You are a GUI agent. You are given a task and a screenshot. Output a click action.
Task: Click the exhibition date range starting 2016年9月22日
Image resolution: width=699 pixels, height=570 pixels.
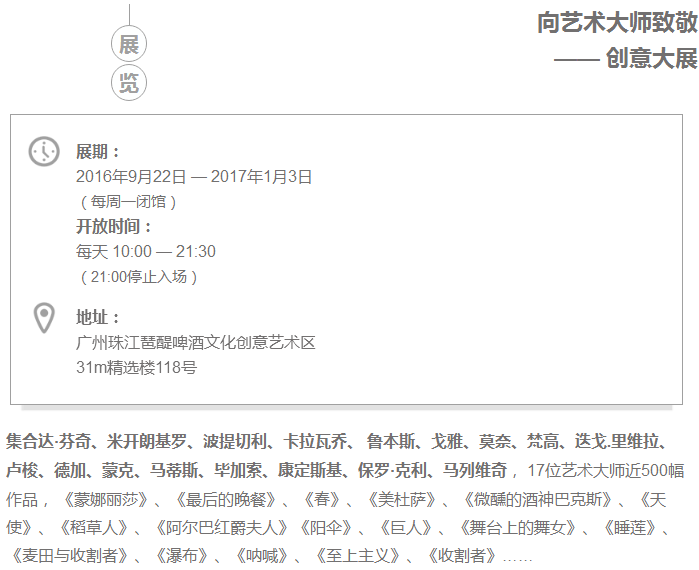pyautogui.click(x=194, y=177)
